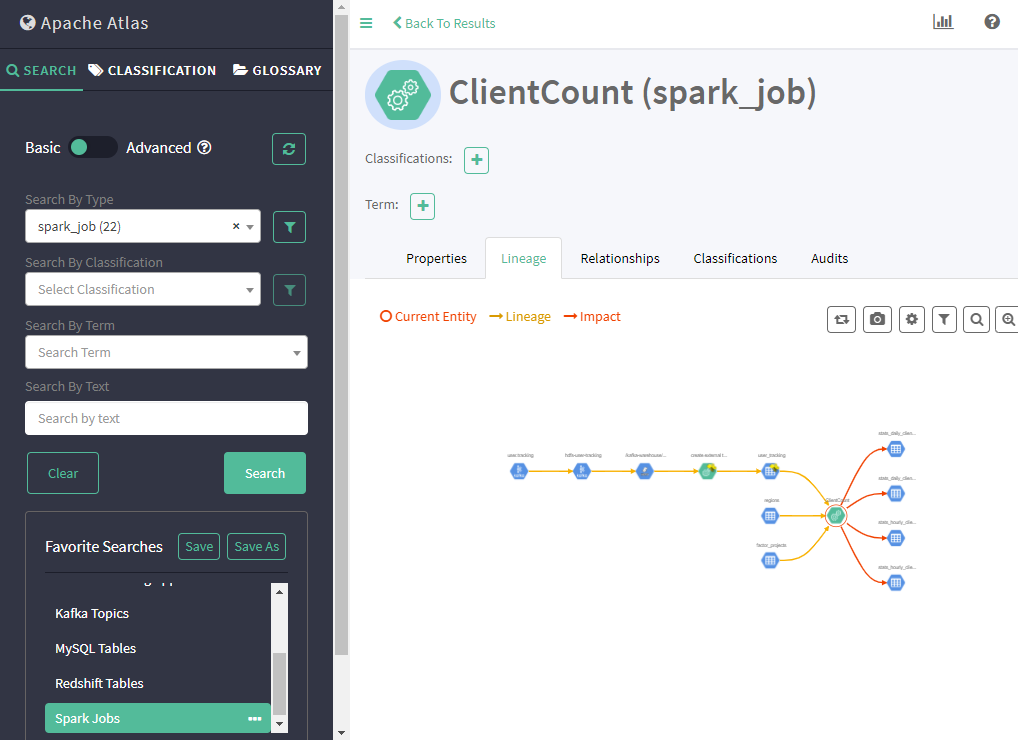Switch to the Search tab
Image resolution: width=1018 pixels, height=740 pixels.
(42, 70)
